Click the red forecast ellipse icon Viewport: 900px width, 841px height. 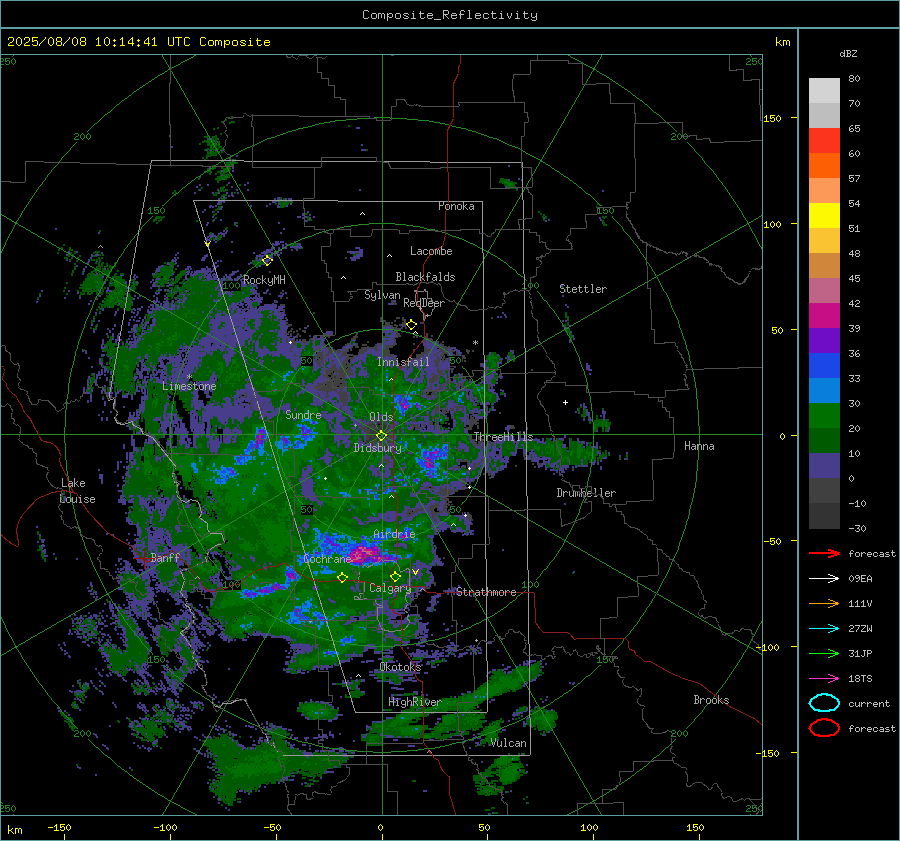coord(824,728)
